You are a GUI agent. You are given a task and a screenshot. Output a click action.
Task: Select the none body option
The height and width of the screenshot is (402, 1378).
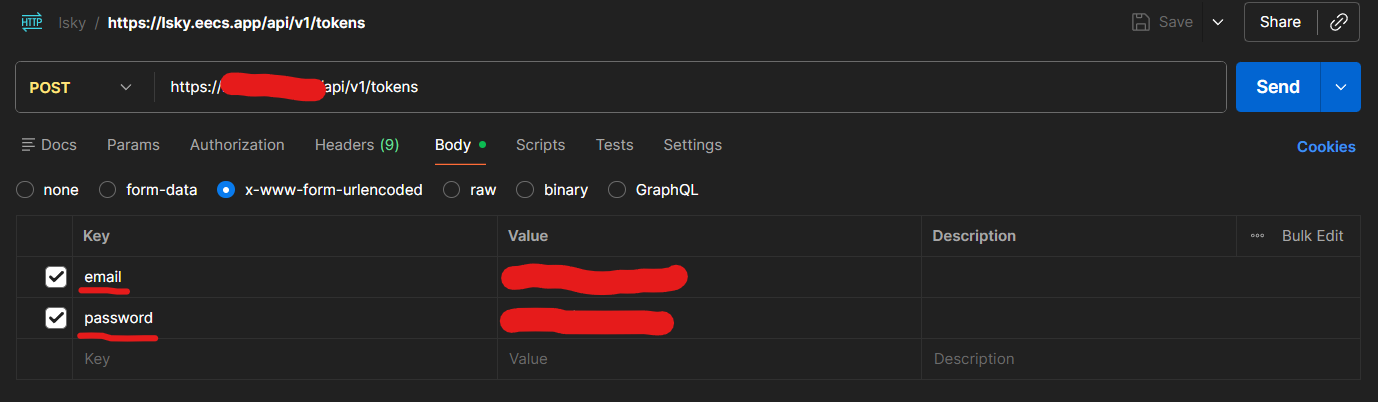pos(26,189)
